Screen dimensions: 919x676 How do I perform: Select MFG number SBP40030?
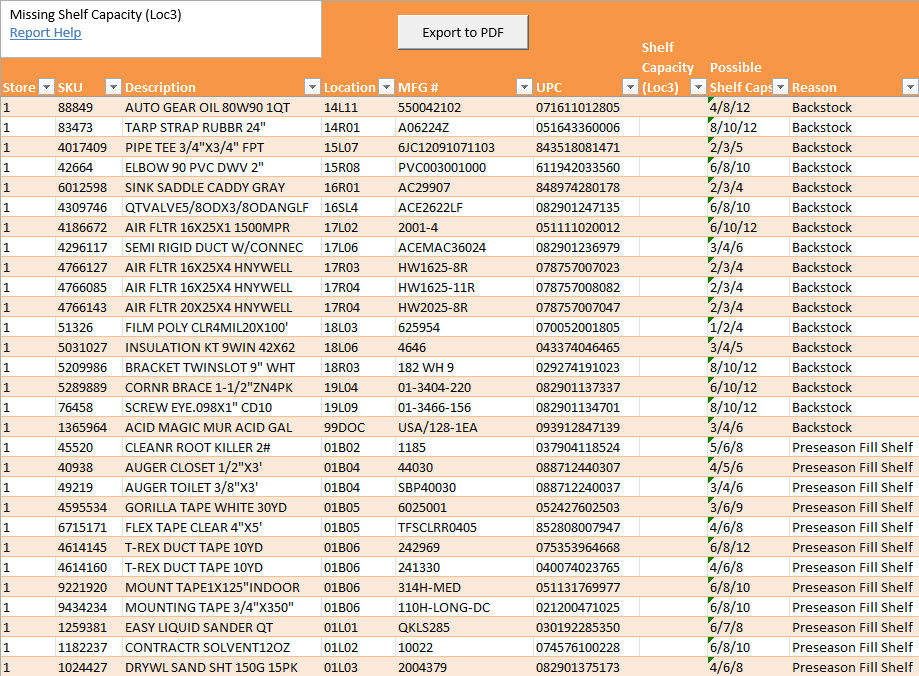[427, 487]
